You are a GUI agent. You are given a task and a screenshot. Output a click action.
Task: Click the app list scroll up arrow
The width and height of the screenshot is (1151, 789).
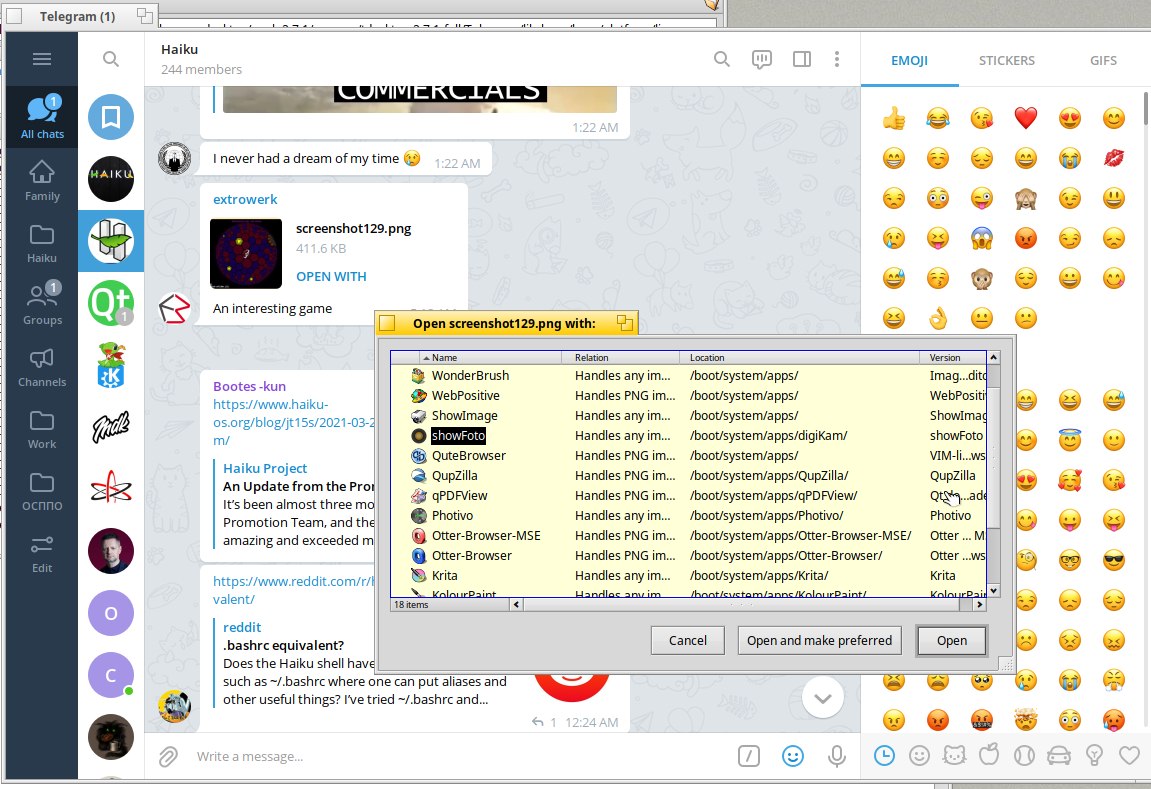tap(993, 357)
